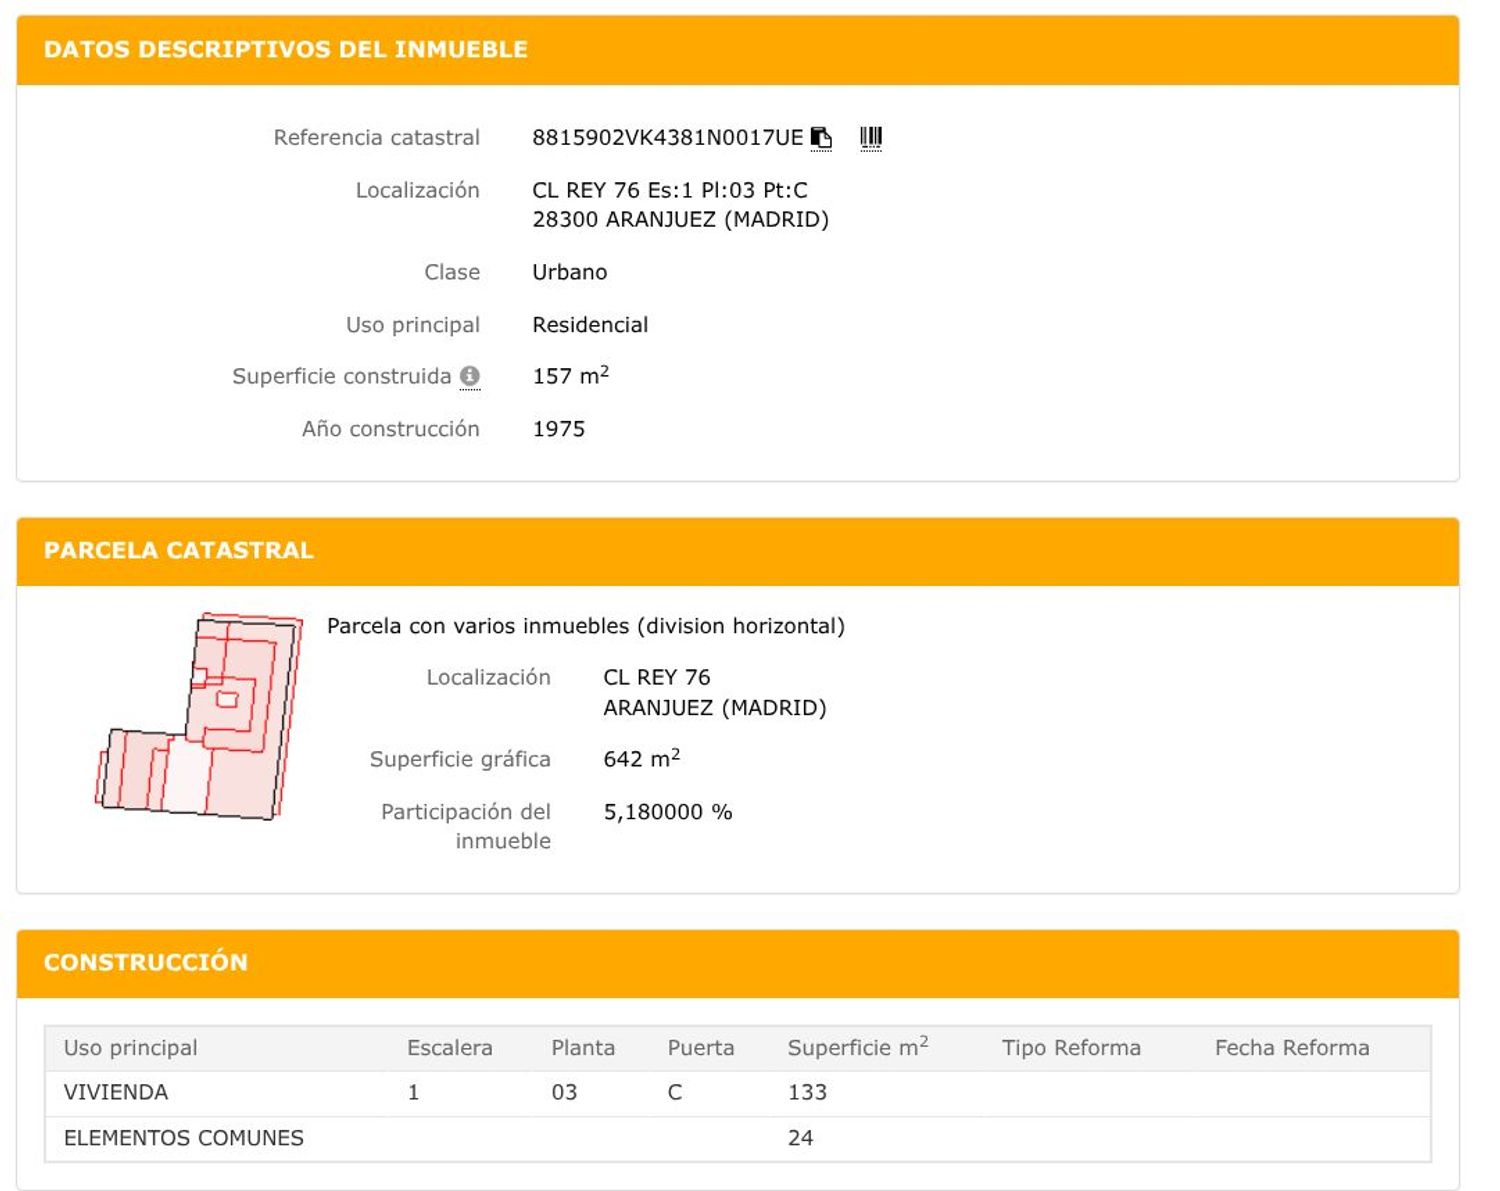The width and height of the screenshot is (1500, 1191).
Task: Click the 5,180000 % participation value
Action: [668, 813]
